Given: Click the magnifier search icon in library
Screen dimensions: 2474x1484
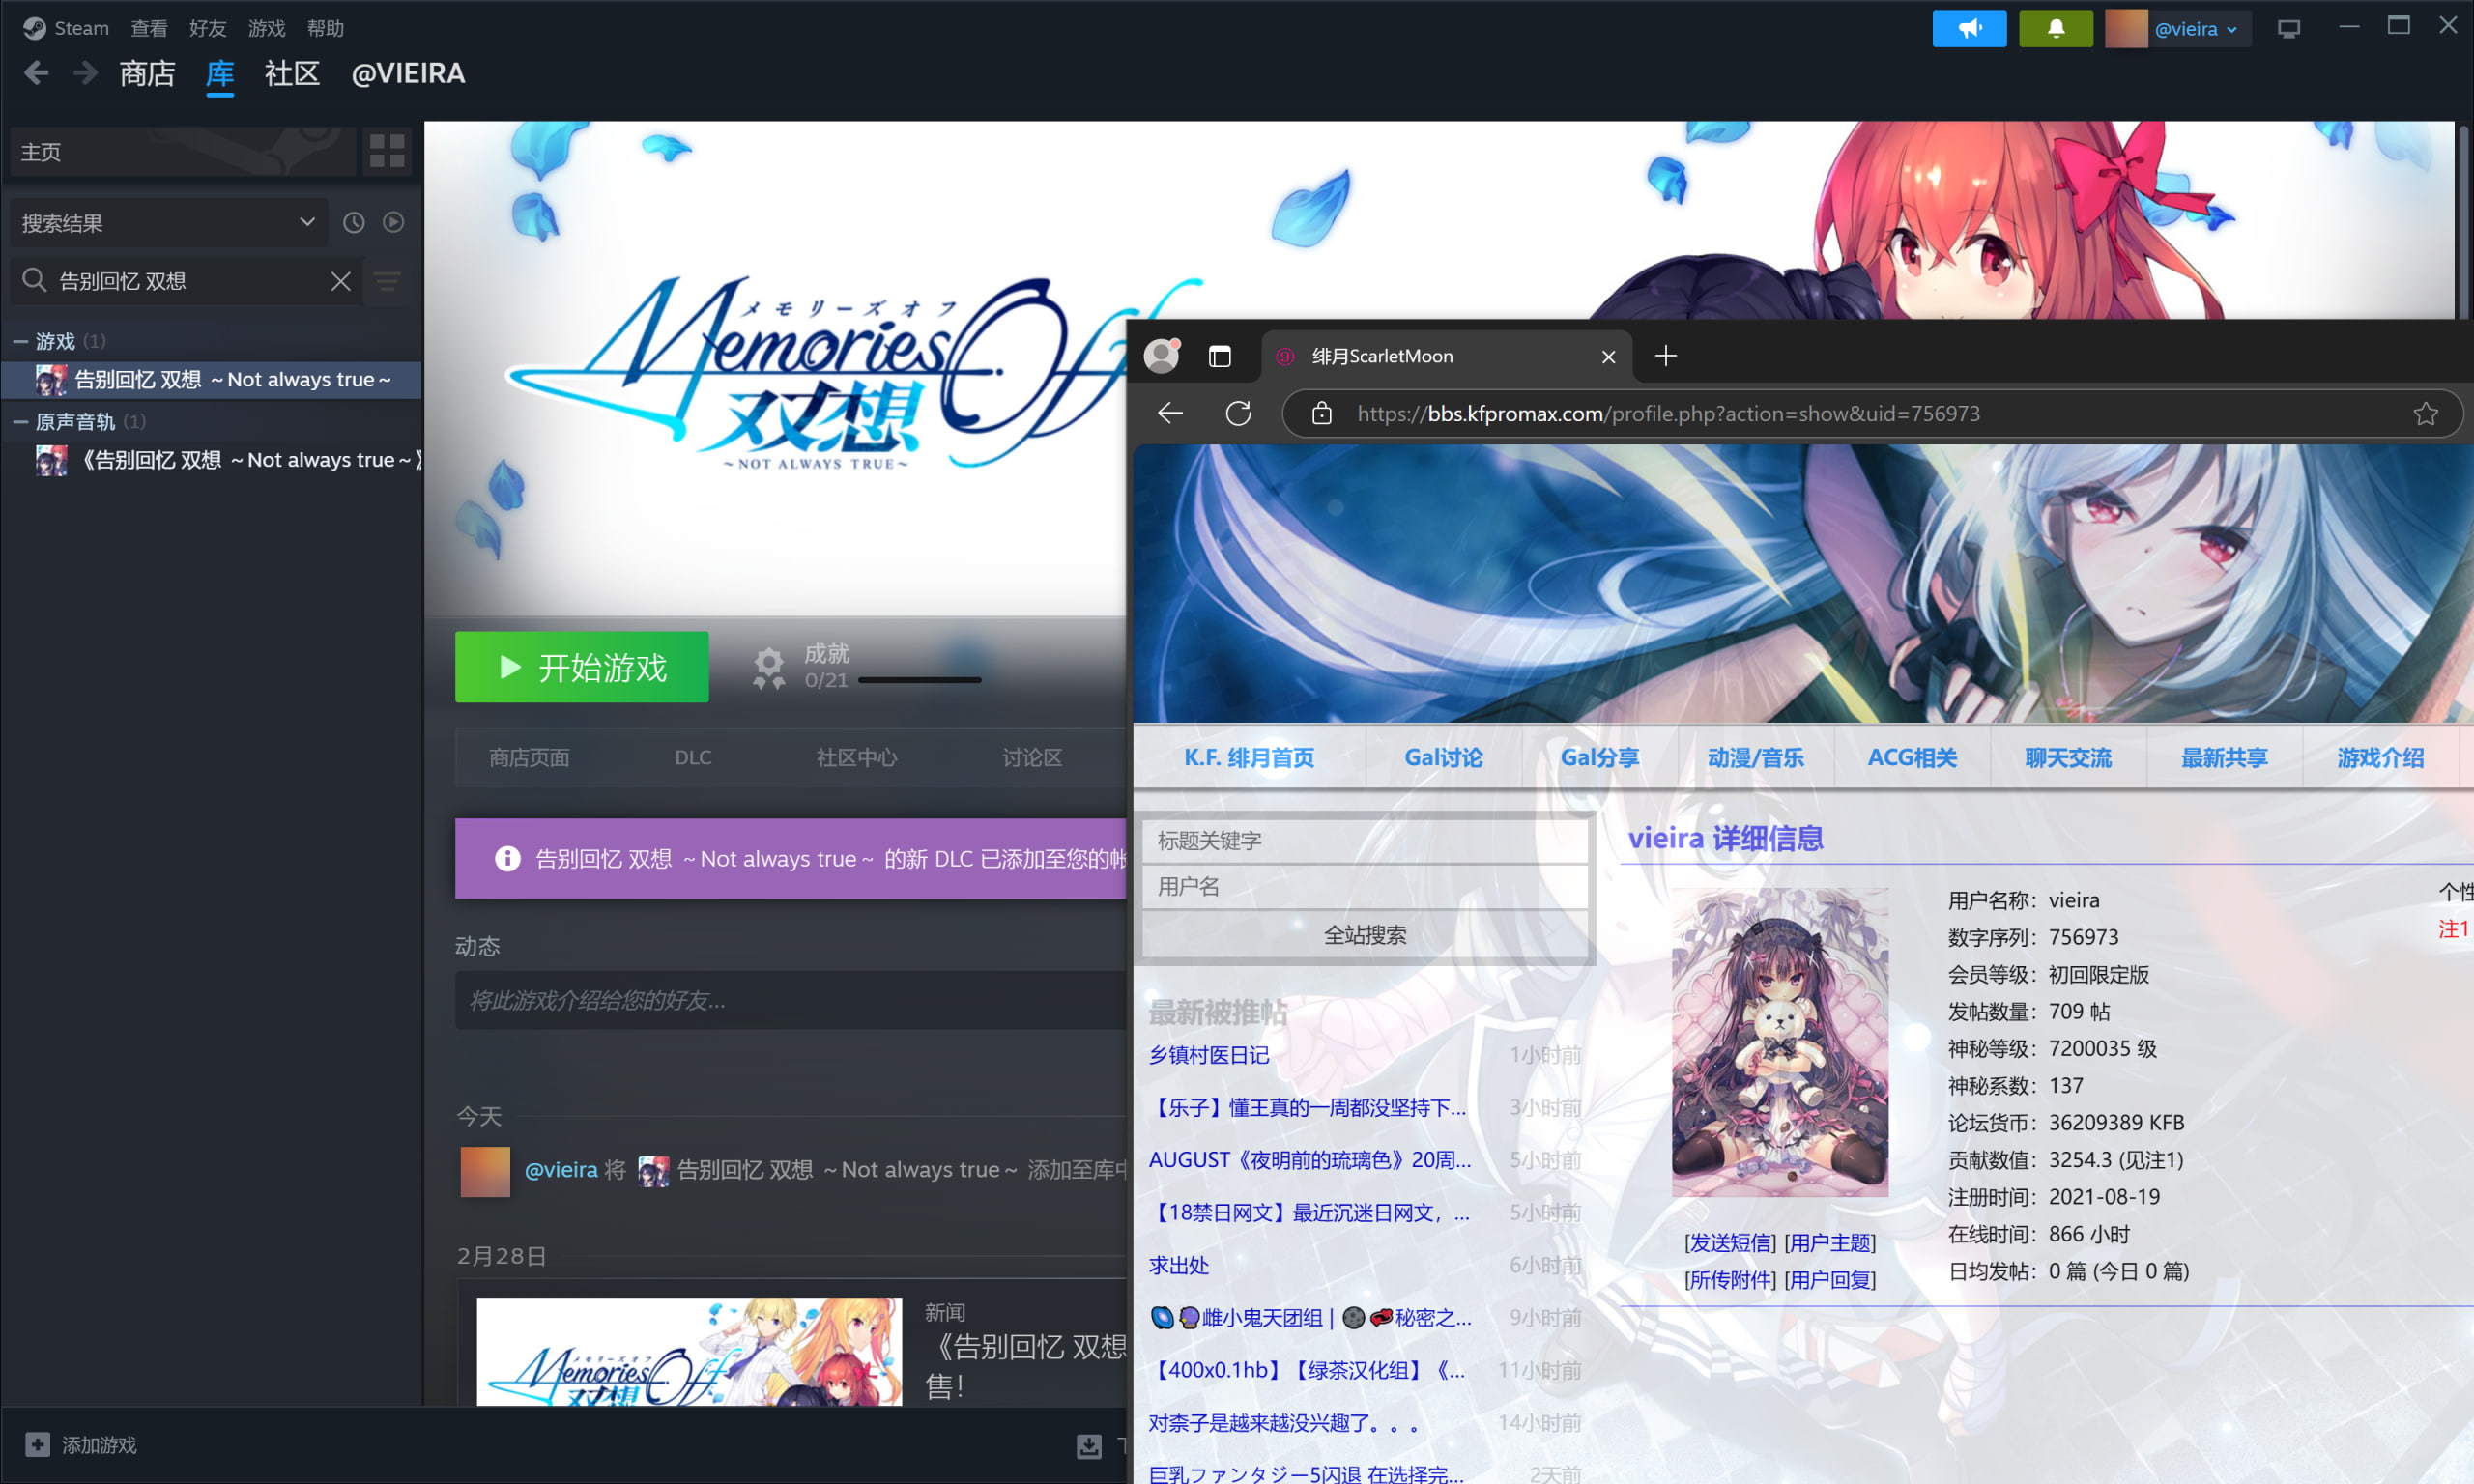Looking at the screenshot, I should (34, 281).
